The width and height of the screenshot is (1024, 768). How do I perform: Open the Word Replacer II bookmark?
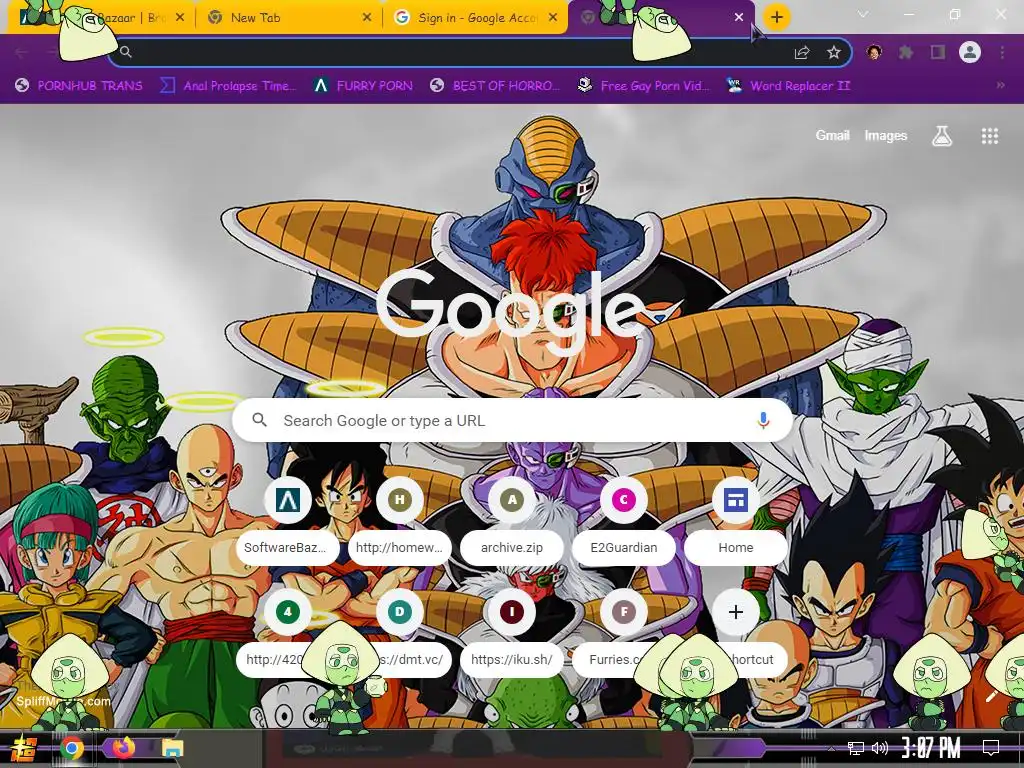tap(788, 86)
